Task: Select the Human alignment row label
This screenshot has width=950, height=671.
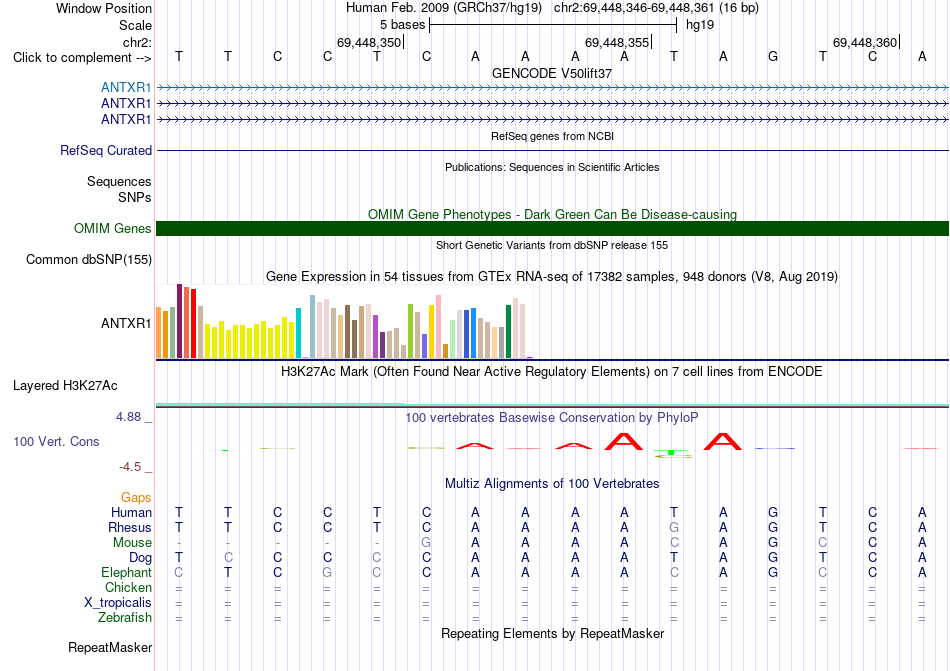Action: (131, 512)
